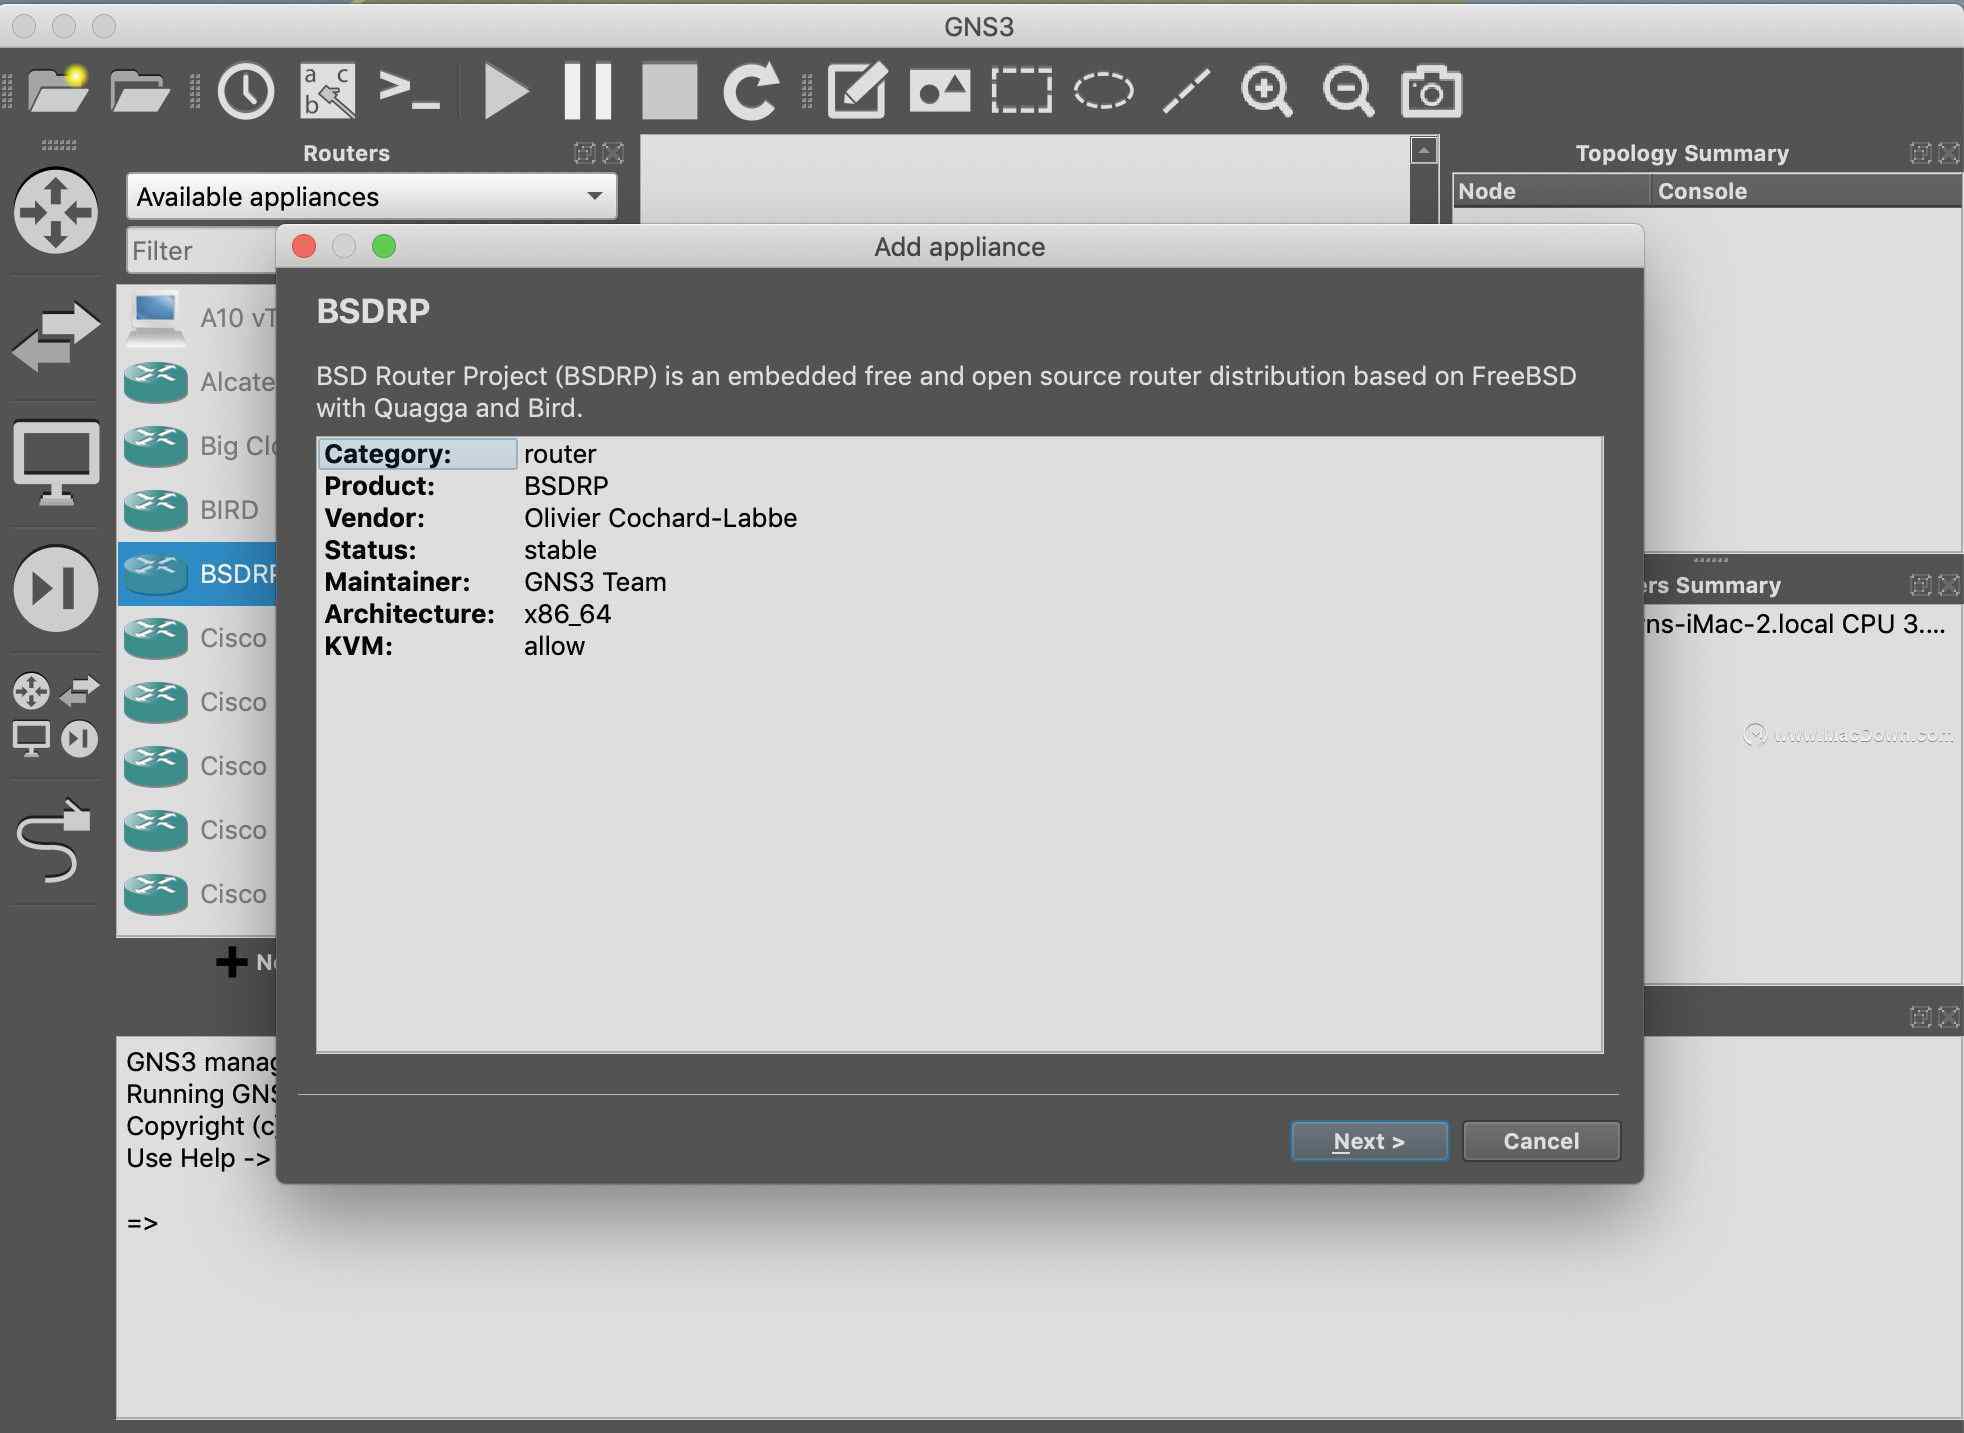Click the Category field label
The height and width of the screenshot is (1433, 1964).
click(417, 454)
